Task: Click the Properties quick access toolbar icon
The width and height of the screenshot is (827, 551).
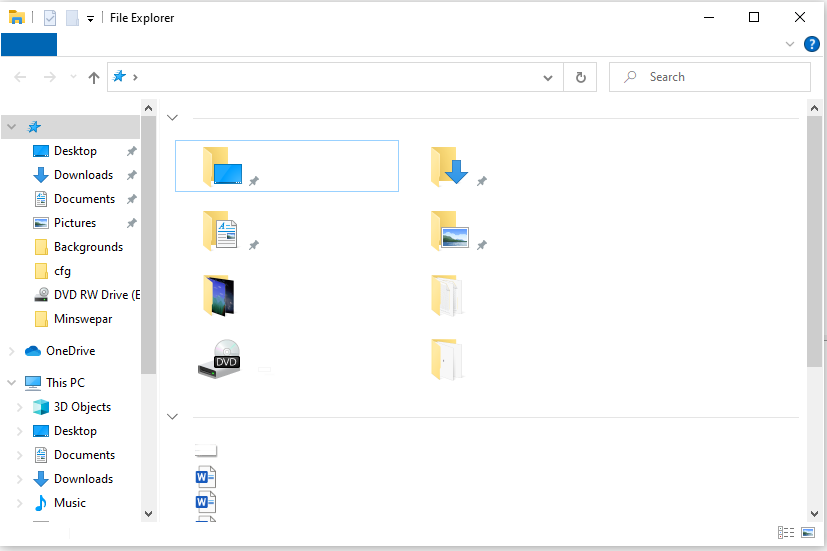Action: [50, 18]
